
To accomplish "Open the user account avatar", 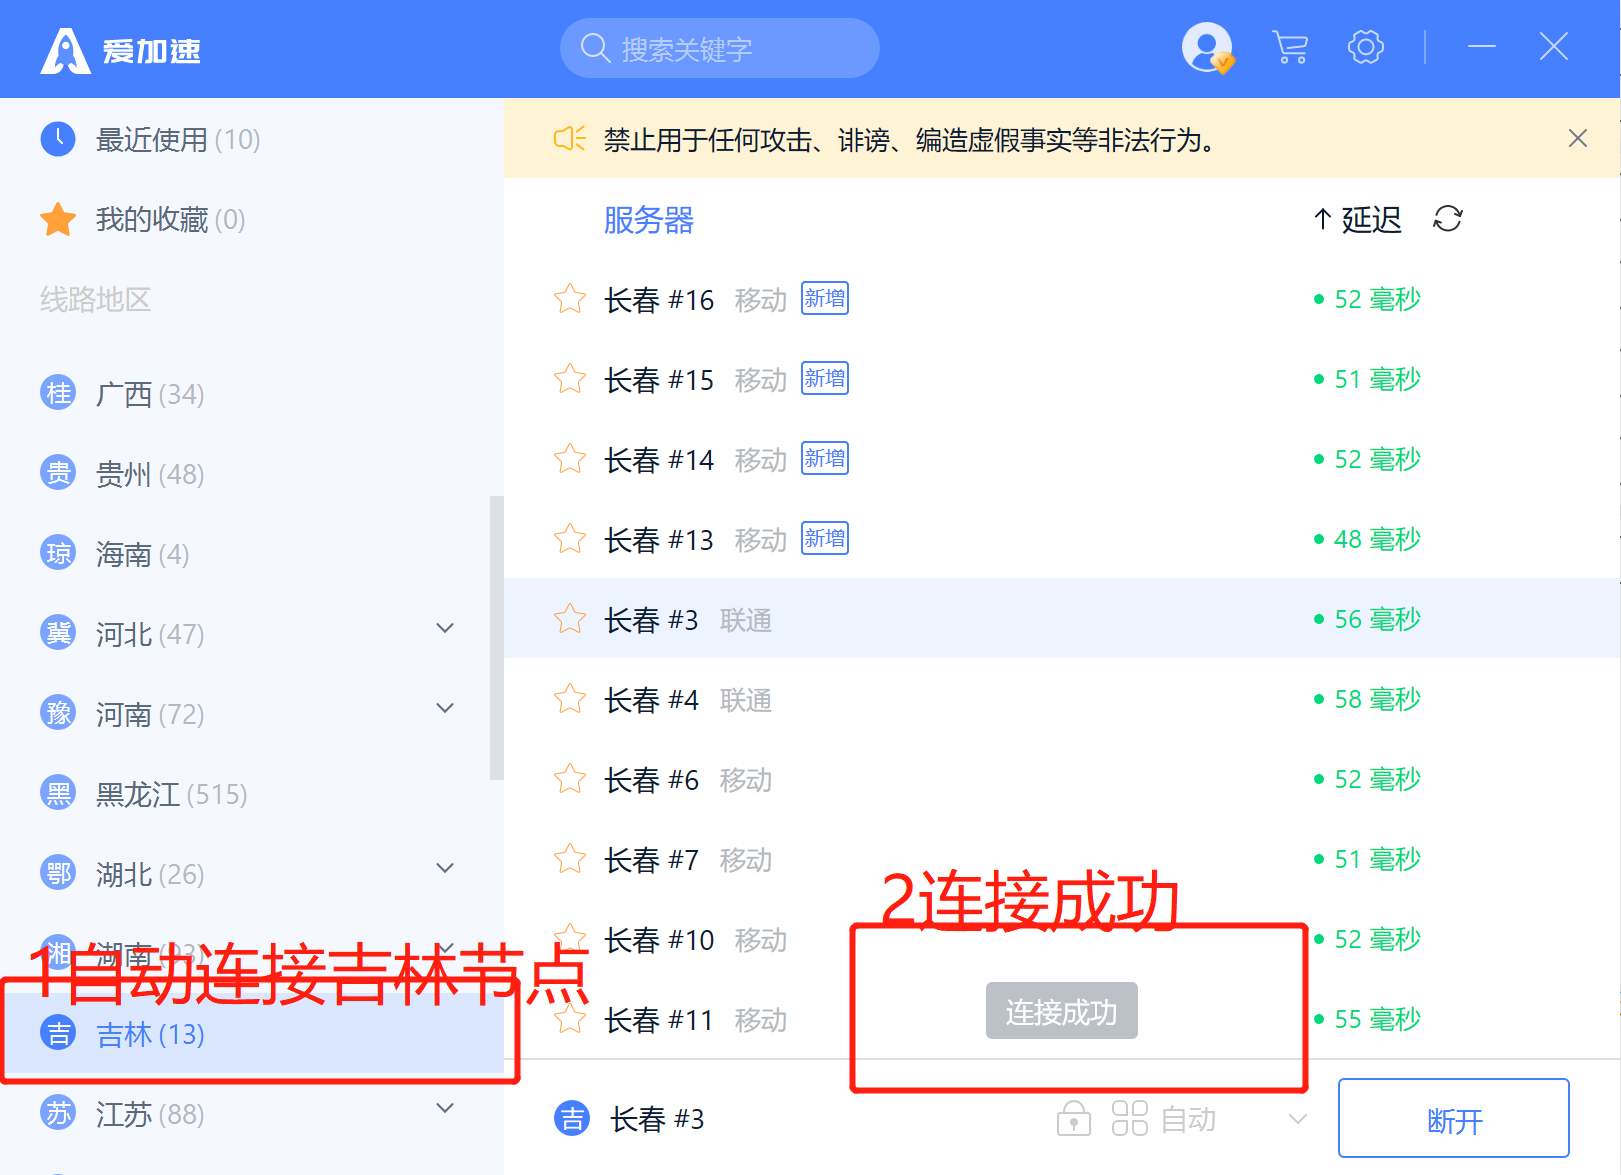I will pyautogui.click(x=1207, y=47).
